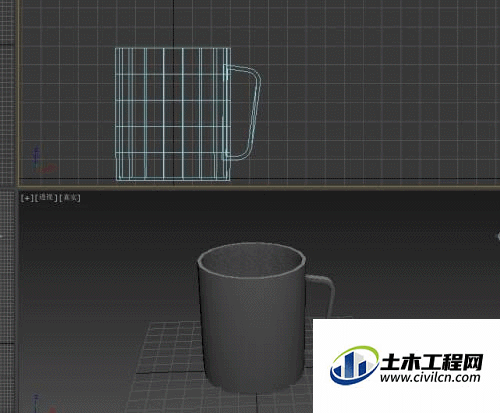Open the www.civilcn.com watermark link
The width and height of the screenshot is (500, 413).
click(x=430, y=378)
